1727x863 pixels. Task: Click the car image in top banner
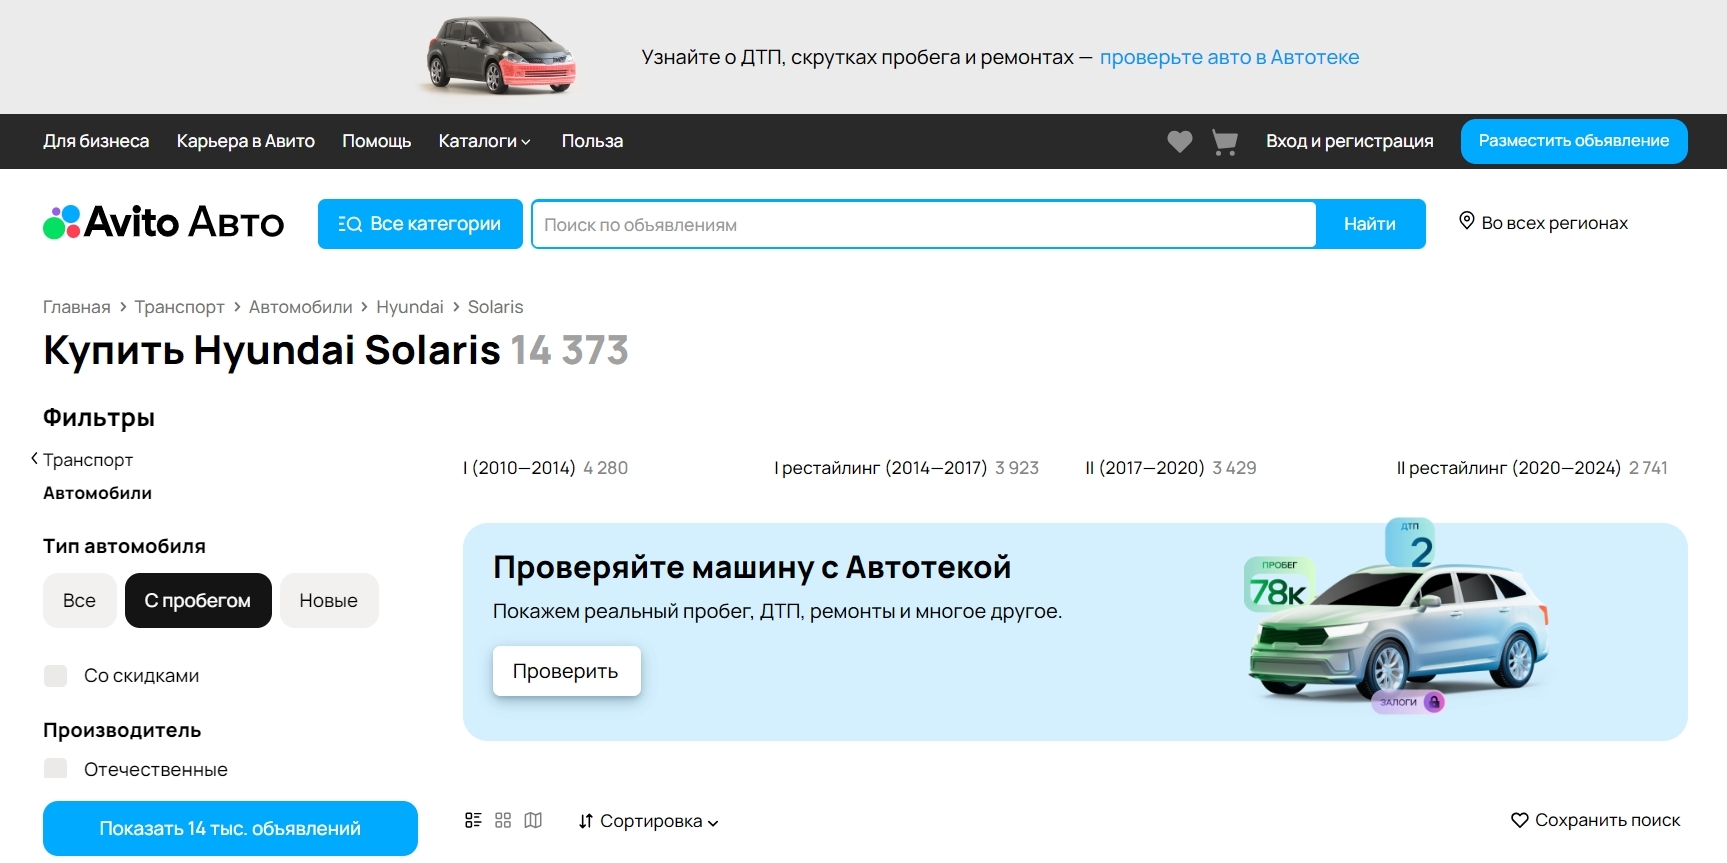[x=501, y=55]
